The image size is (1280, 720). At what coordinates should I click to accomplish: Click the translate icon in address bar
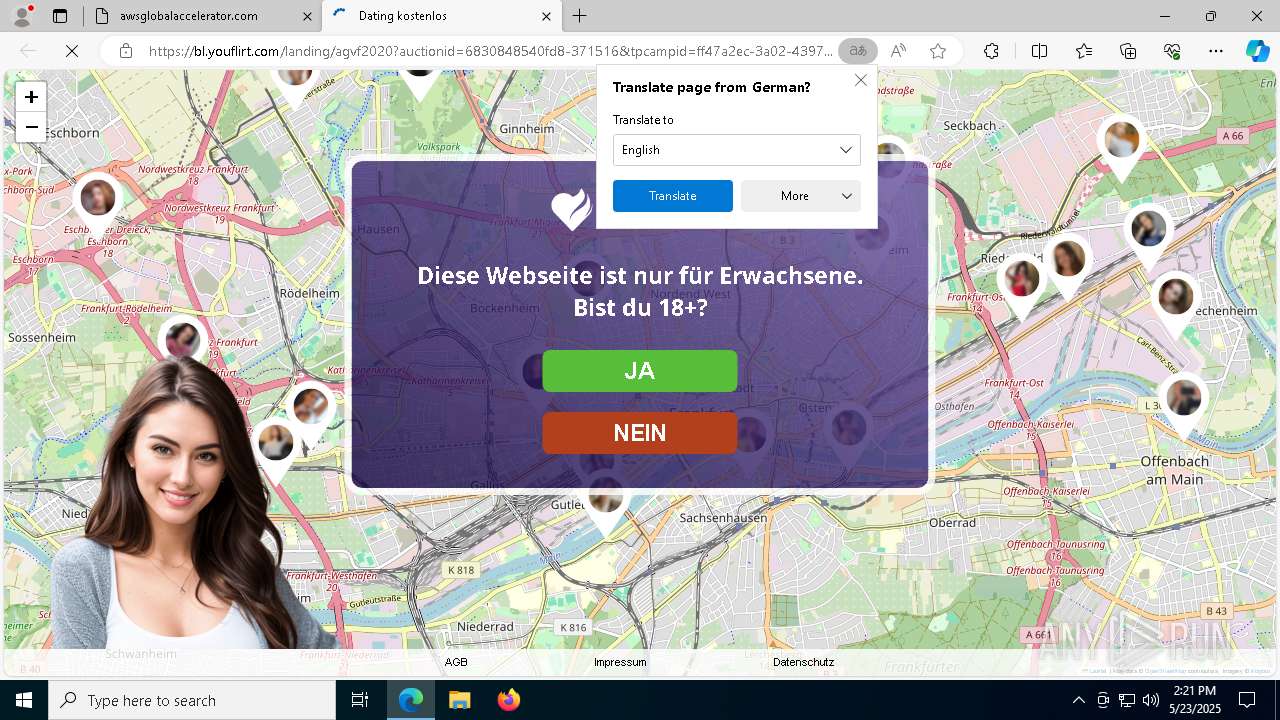click(858, 51)
